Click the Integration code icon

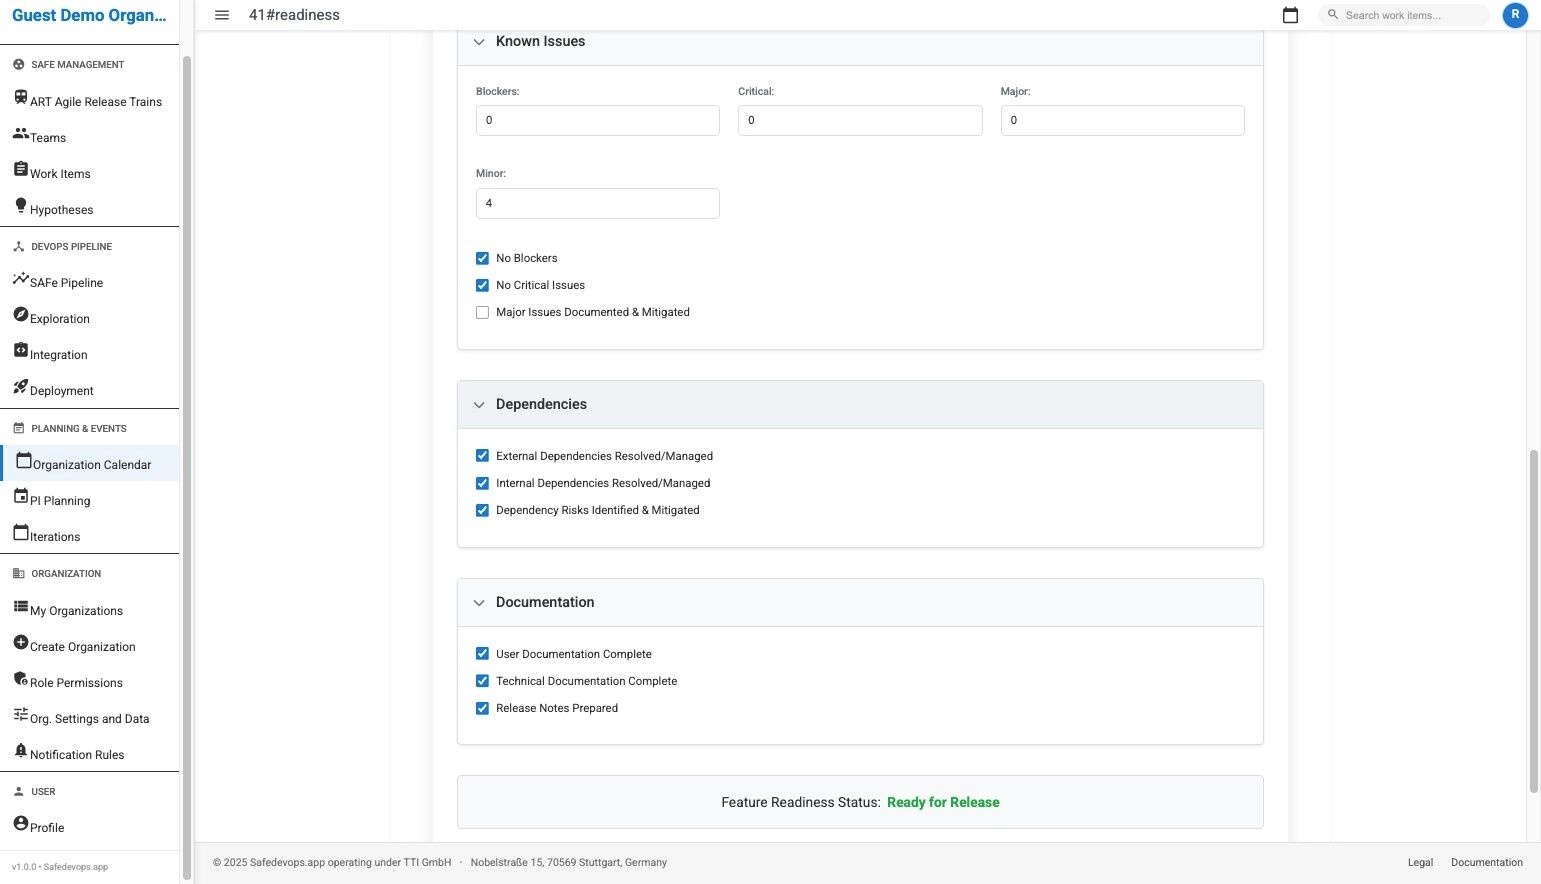(21, 350)
